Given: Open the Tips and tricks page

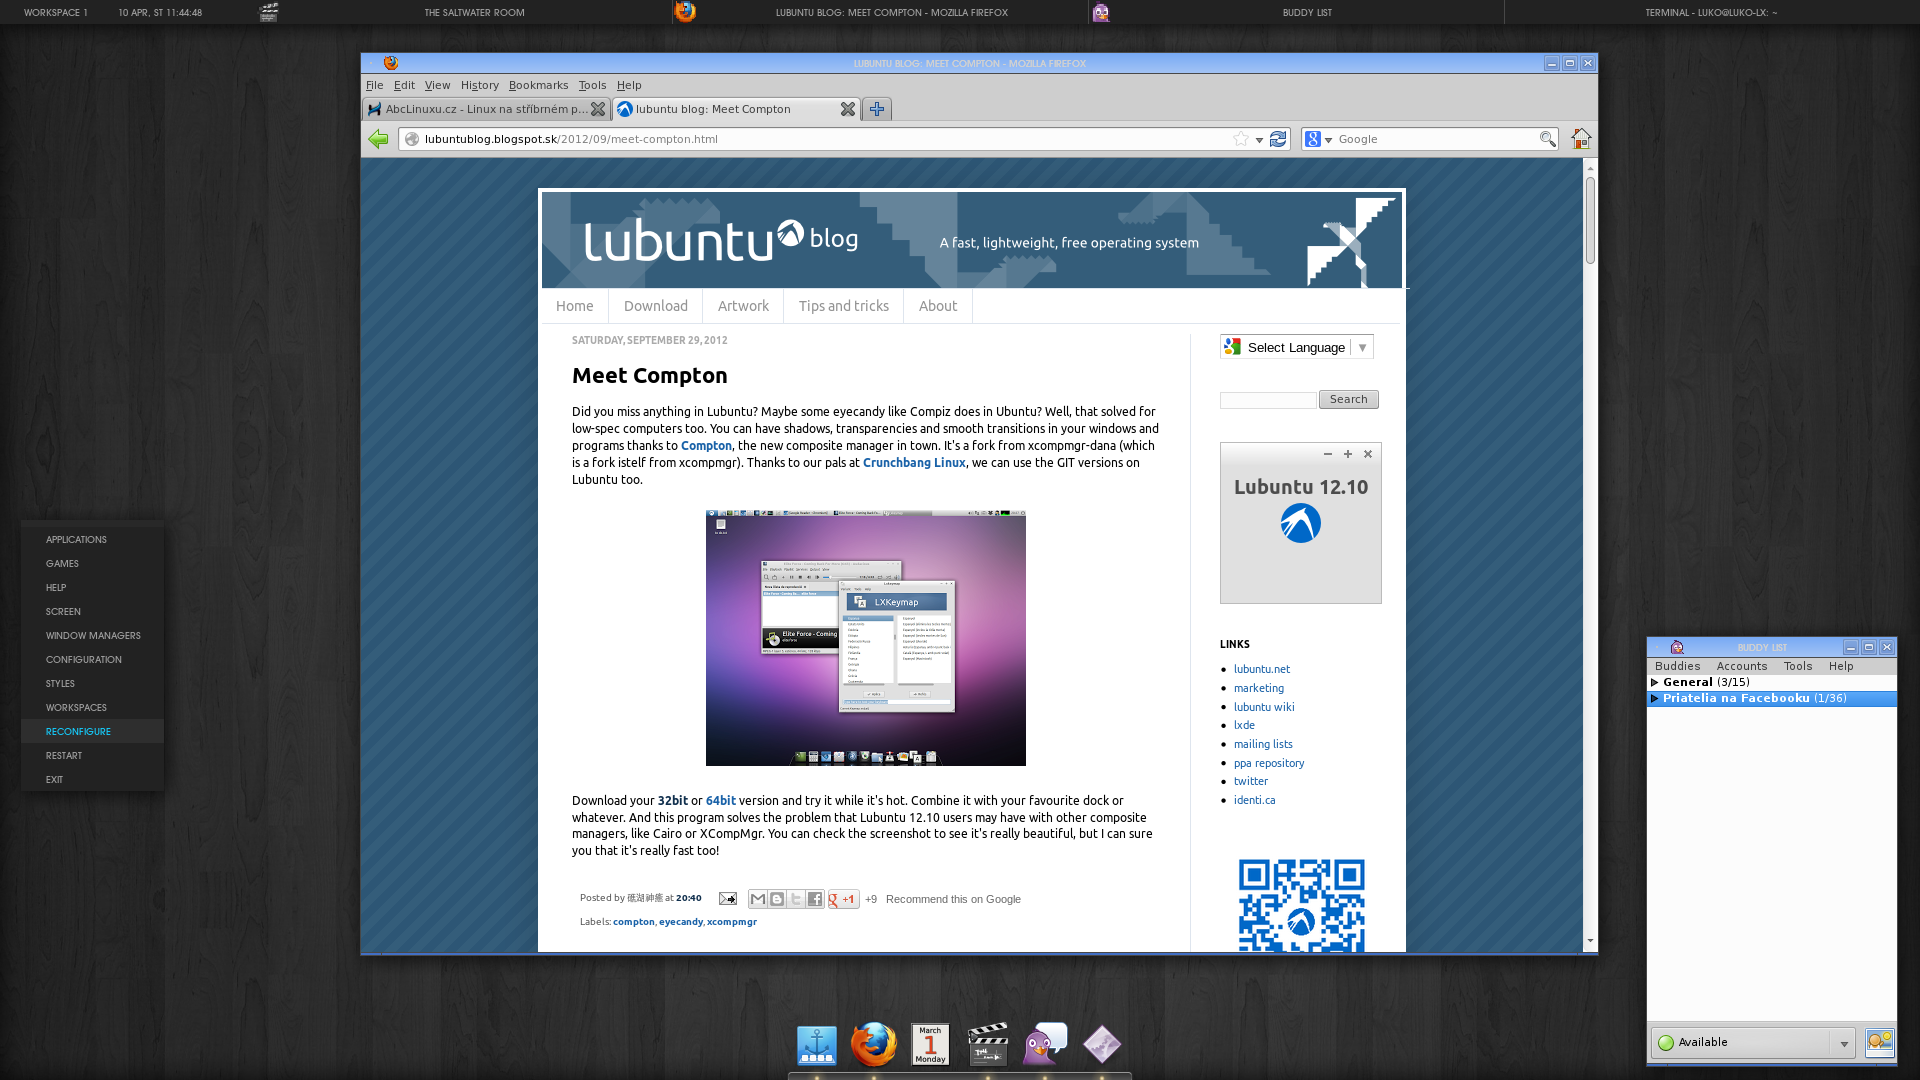Looking at the screenshot, I should 844,306.
